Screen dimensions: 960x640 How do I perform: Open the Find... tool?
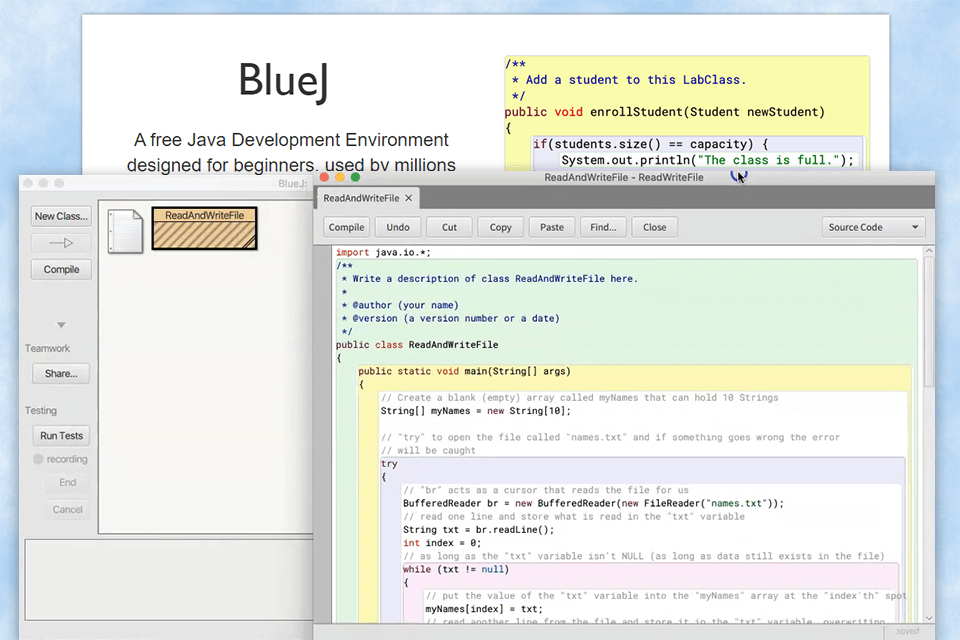[x=603, y=227]
